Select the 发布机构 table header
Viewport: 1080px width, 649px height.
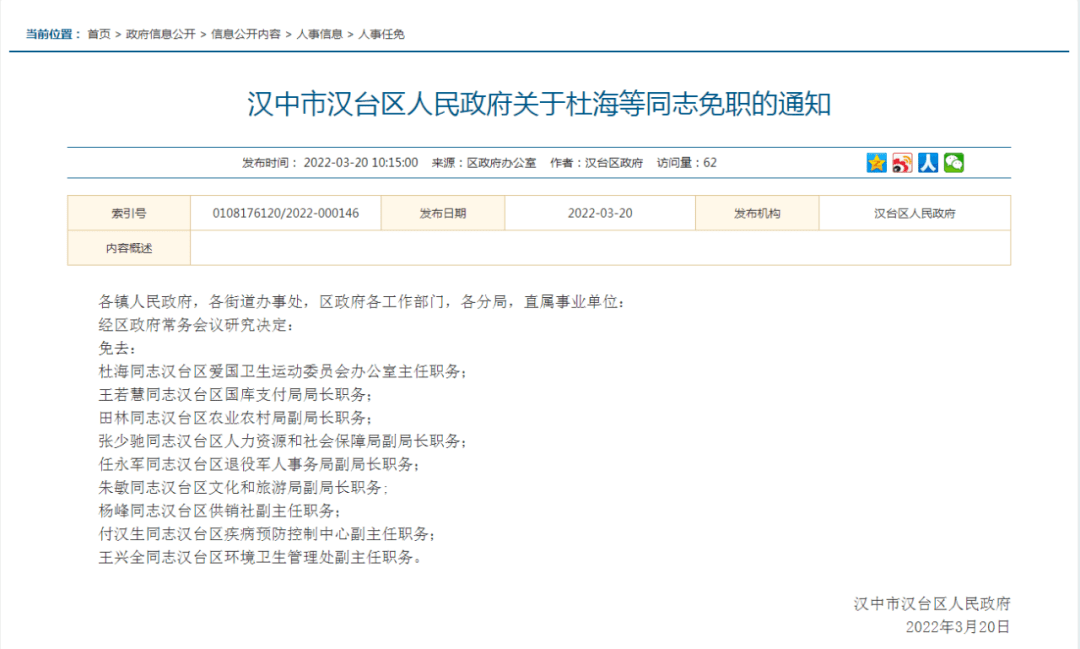(x=755, y=212)
